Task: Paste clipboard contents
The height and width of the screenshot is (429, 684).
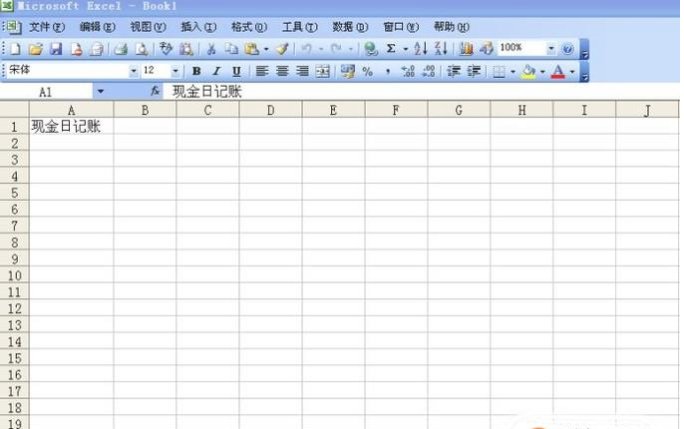Action: point(252,48)
